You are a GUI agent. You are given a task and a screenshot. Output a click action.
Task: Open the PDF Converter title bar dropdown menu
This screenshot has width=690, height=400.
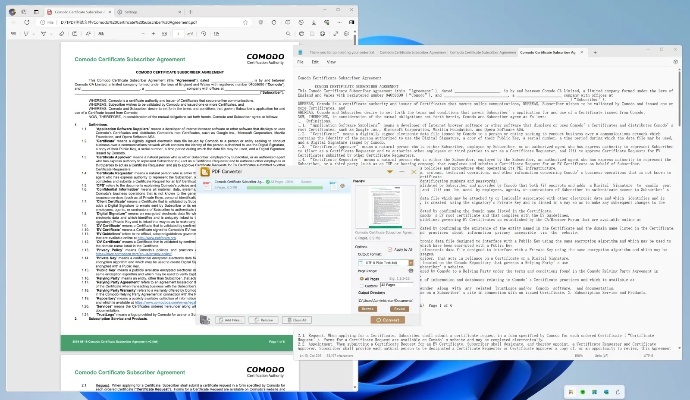(389, 171)
